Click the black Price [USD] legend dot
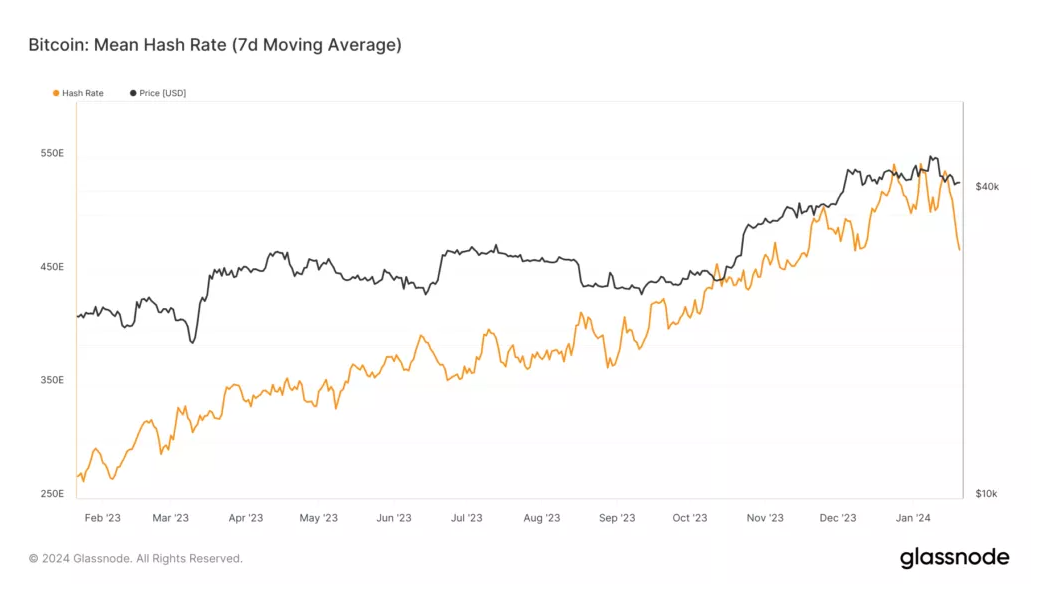This screenshot has width=1041, height=592. pos(133,93)
